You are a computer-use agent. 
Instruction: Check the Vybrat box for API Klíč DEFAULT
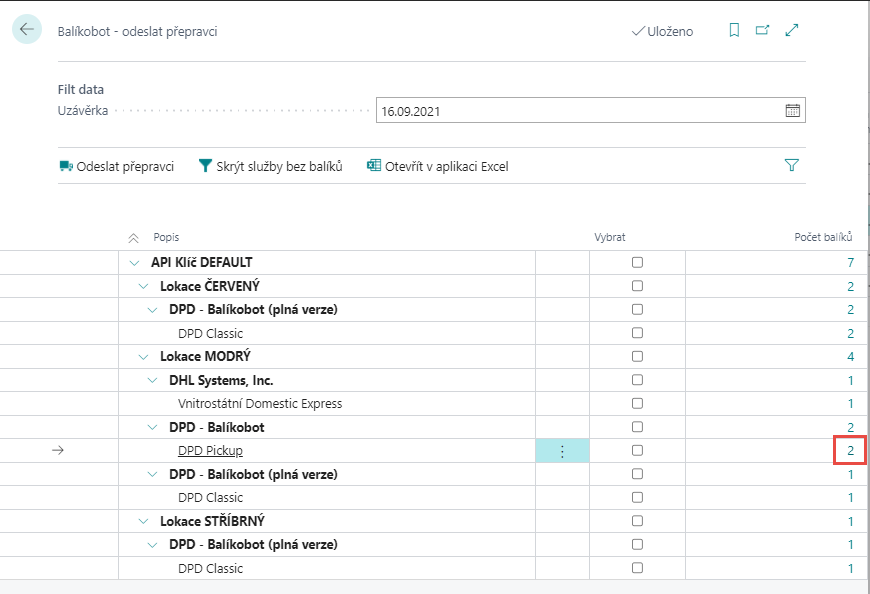coord(637,263)
